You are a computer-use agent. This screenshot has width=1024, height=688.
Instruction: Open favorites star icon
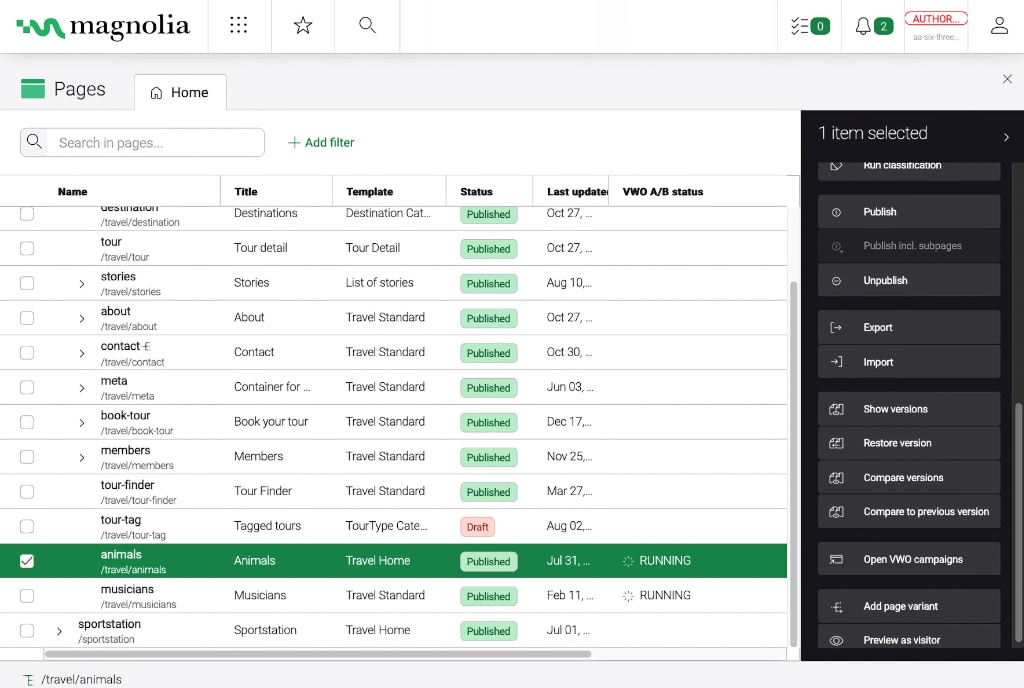[303, 26]
